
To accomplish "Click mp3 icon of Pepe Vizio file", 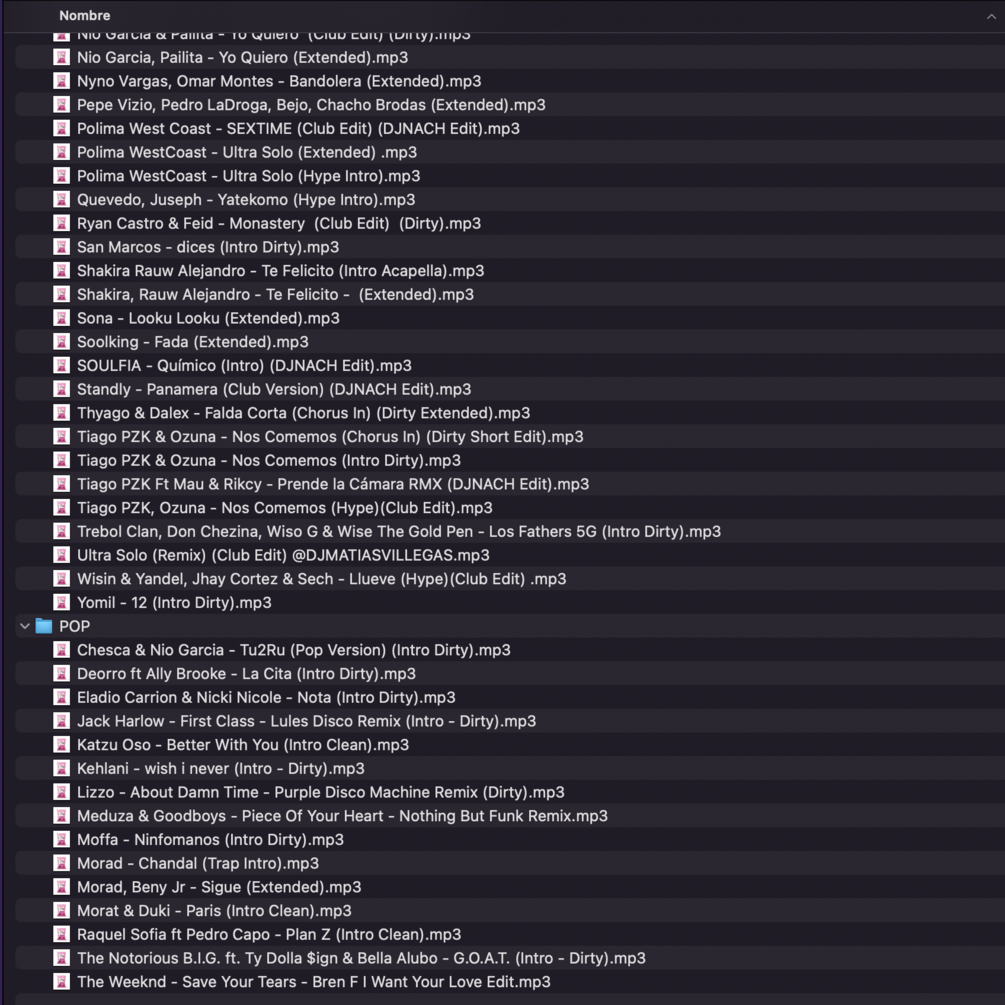I will (x=62, y=105).
